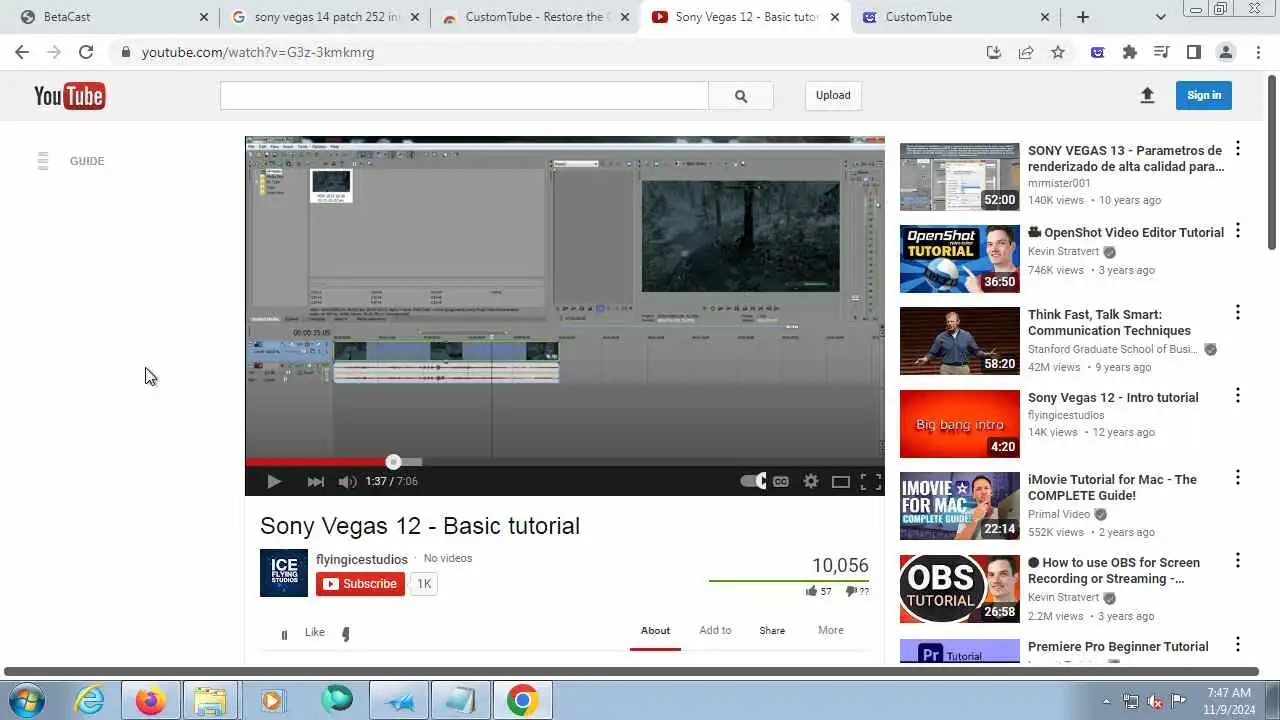
Task: Click the Like button below the channel
Action: pos(314,632)
